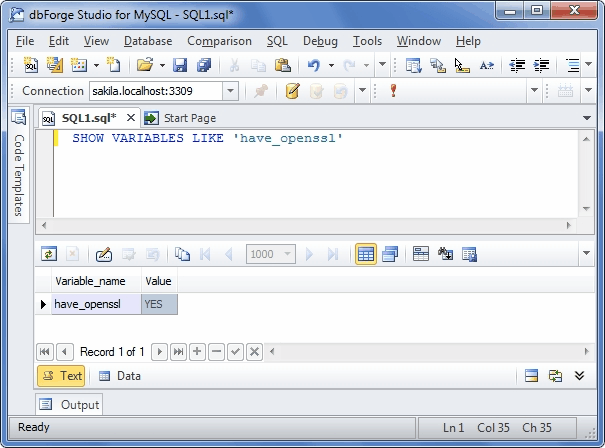
Task: Click the Code Templates side panel icon
Action: [19, 117]
